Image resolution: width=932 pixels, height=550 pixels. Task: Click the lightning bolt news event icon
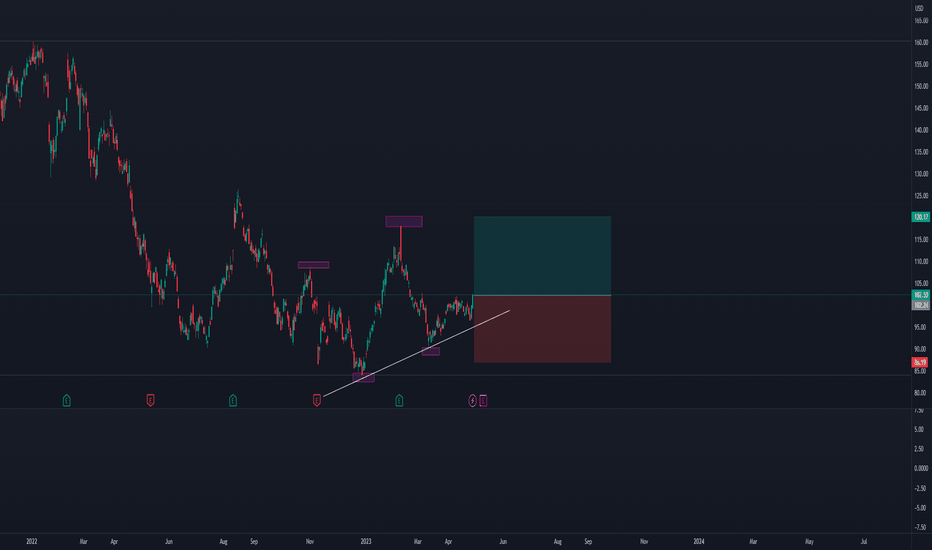point(473,400)
